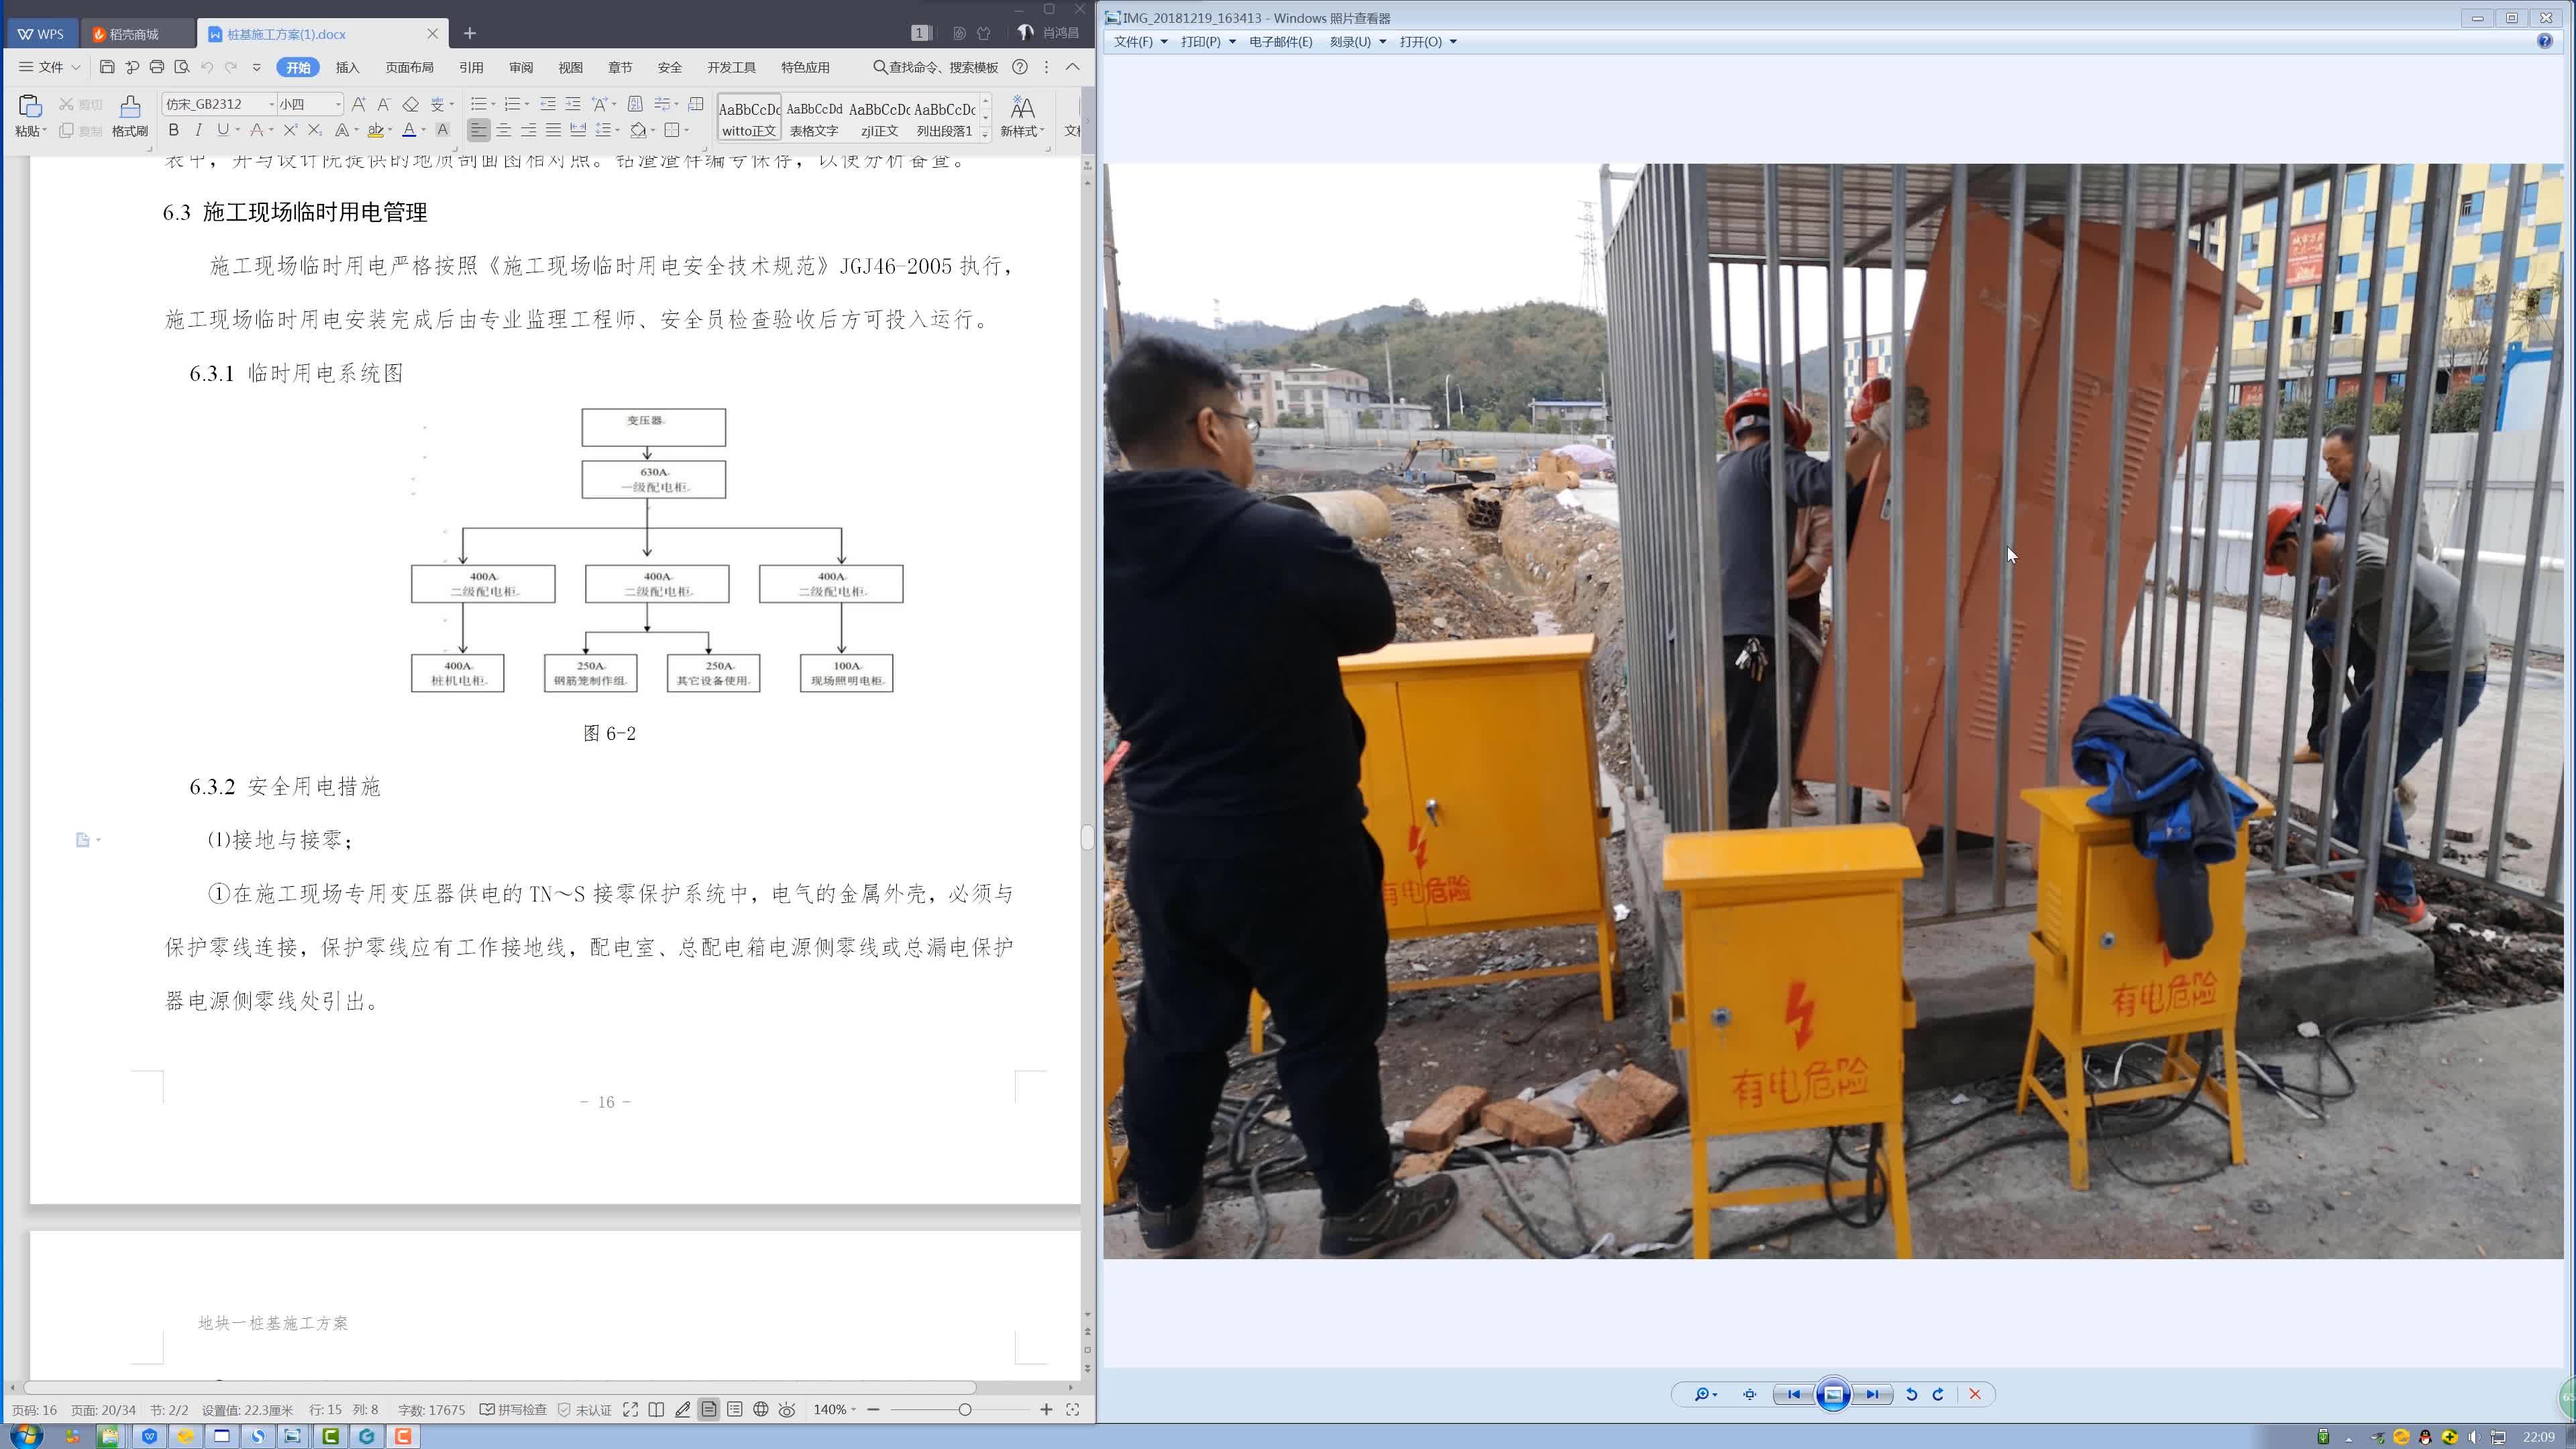Apply the 表格文字 style
This screenshot has width=2576, height=1449.
814,118
